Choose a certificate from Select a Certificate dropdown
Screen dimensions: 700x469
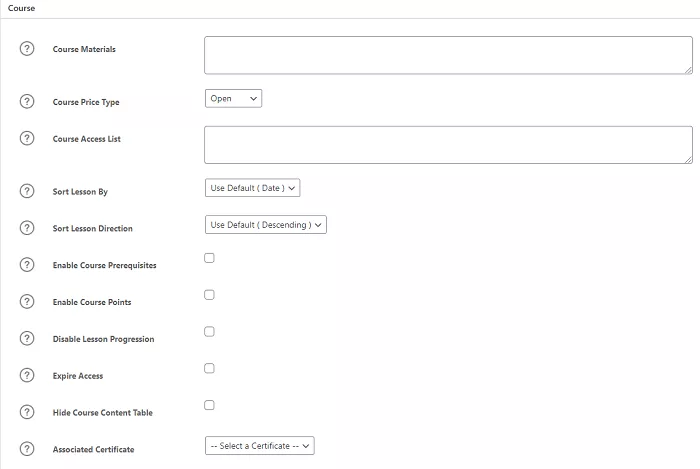(x=260, y=446)
